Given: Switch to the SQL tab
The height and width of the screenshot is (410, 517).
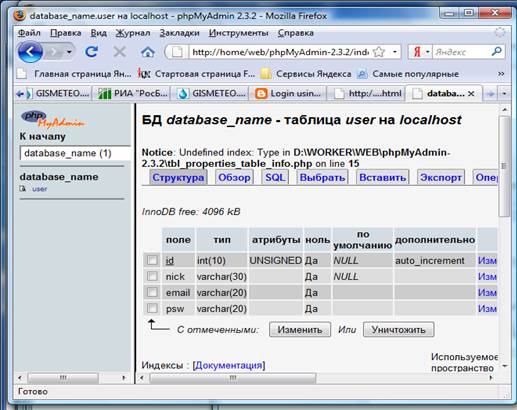Looking at the screenshot, I should [x=275, y=177].
